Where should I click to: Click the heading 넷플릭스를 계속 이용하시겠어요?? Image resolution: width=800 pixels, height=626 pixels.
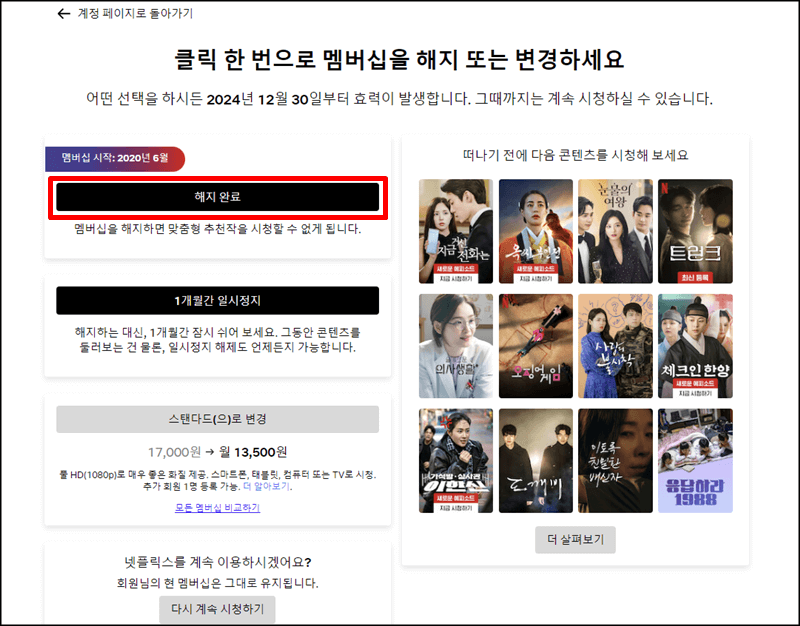[217, 562]
